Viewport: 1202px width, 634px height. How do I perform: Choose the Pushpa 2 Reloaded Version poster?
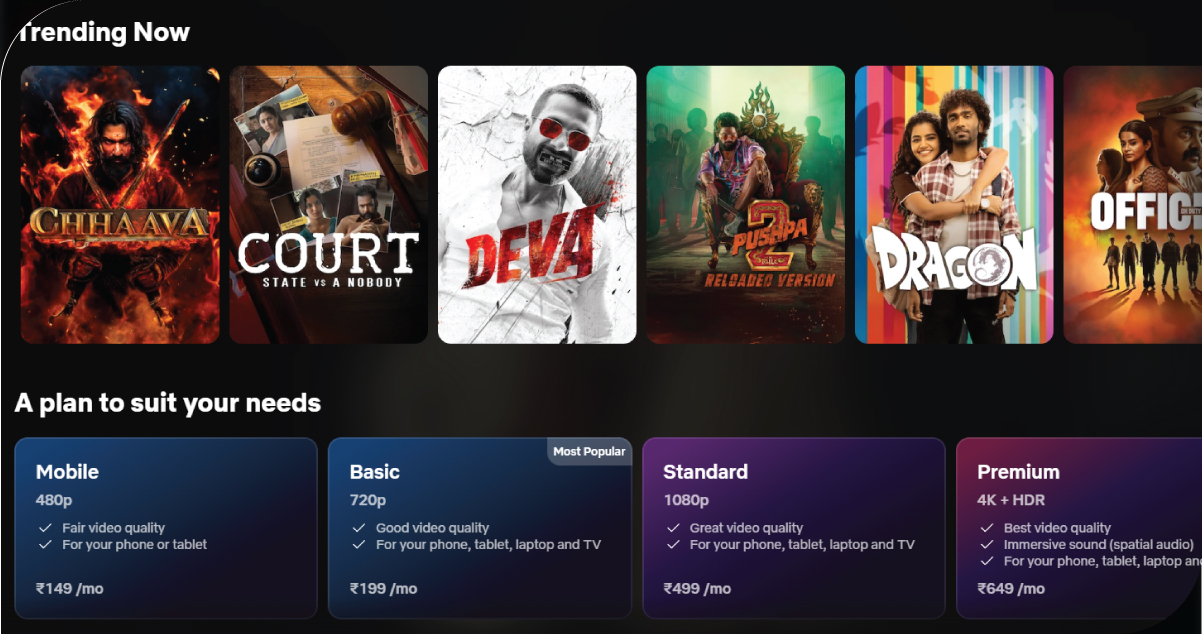pyautogui.click(x=746, y=205)
